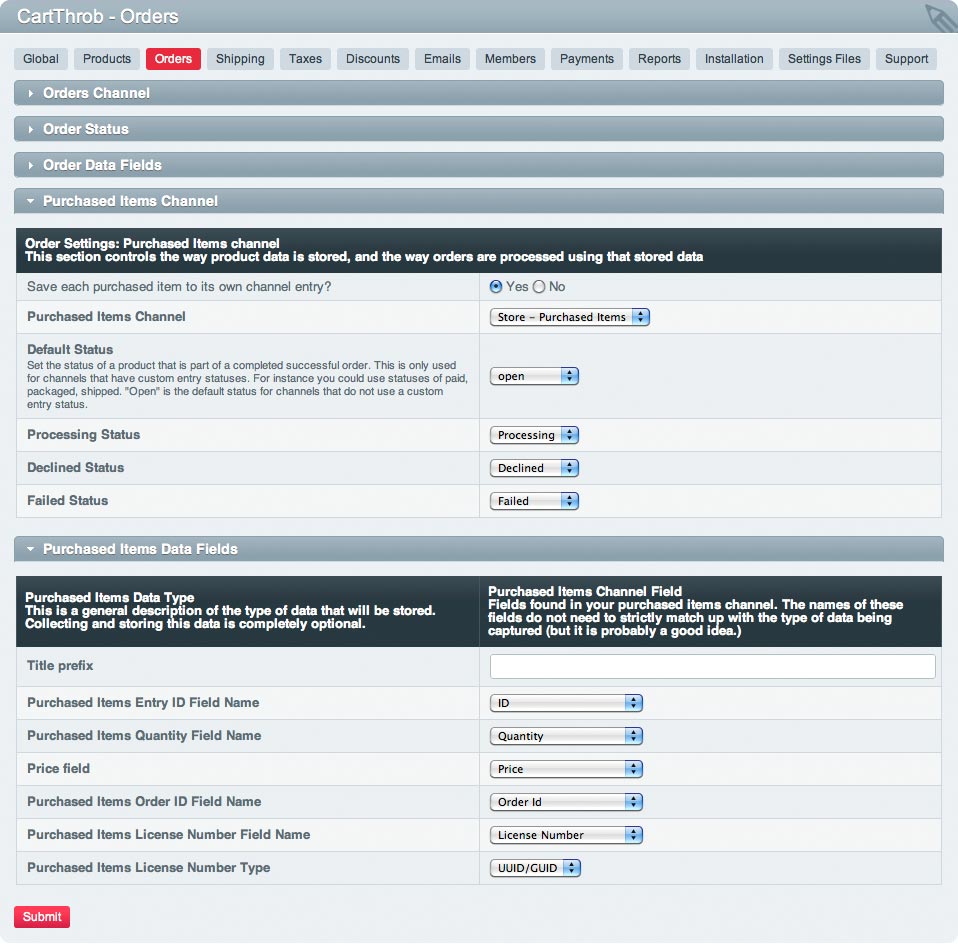Click the Submit button
This screenshot has height=945, width=958.
click(x=42, y=917)
